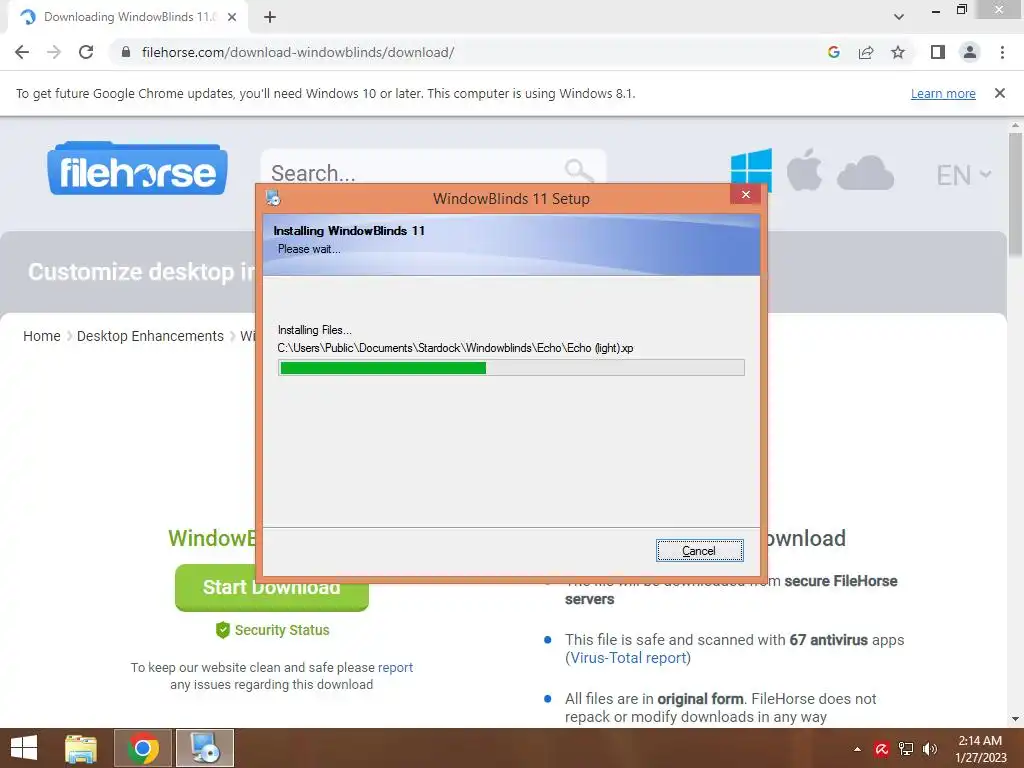This screenshot has height=768, width=1024.
Task: Close the Downloading WindowBlinds tab
Action: 232,17
